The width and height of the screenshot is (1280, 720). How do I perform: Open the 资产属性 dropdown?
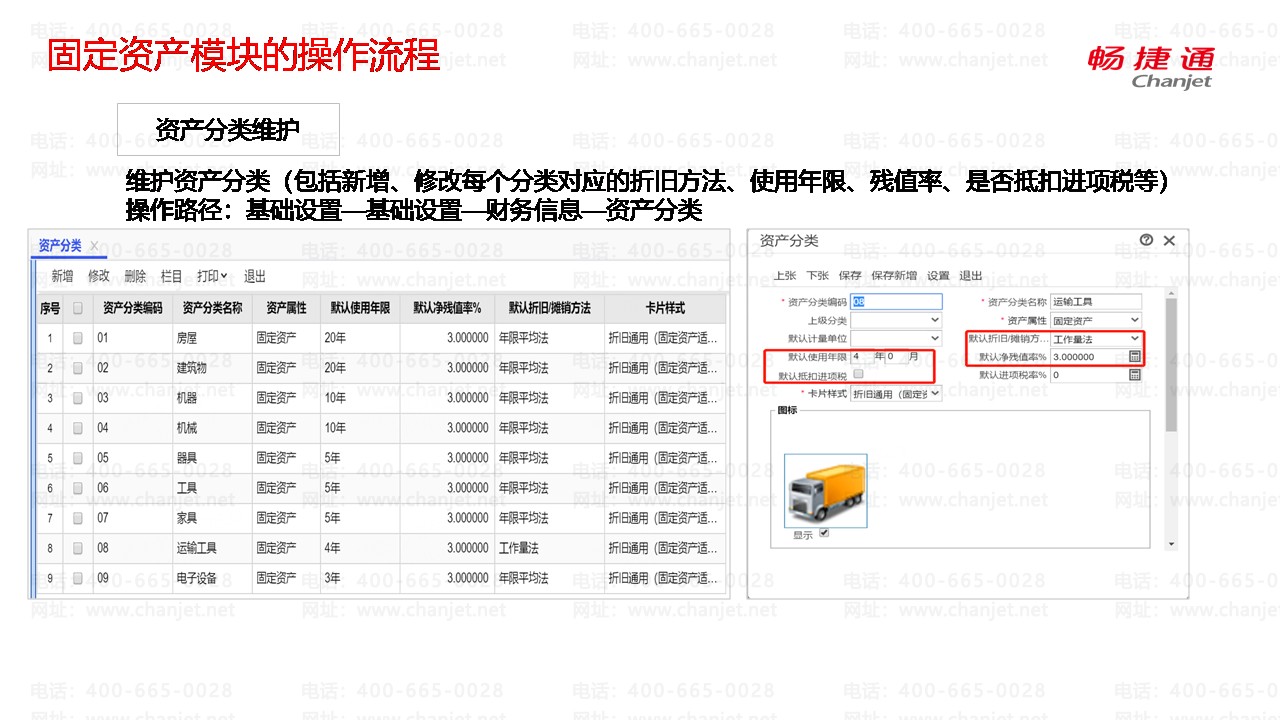coord(1096,320)
